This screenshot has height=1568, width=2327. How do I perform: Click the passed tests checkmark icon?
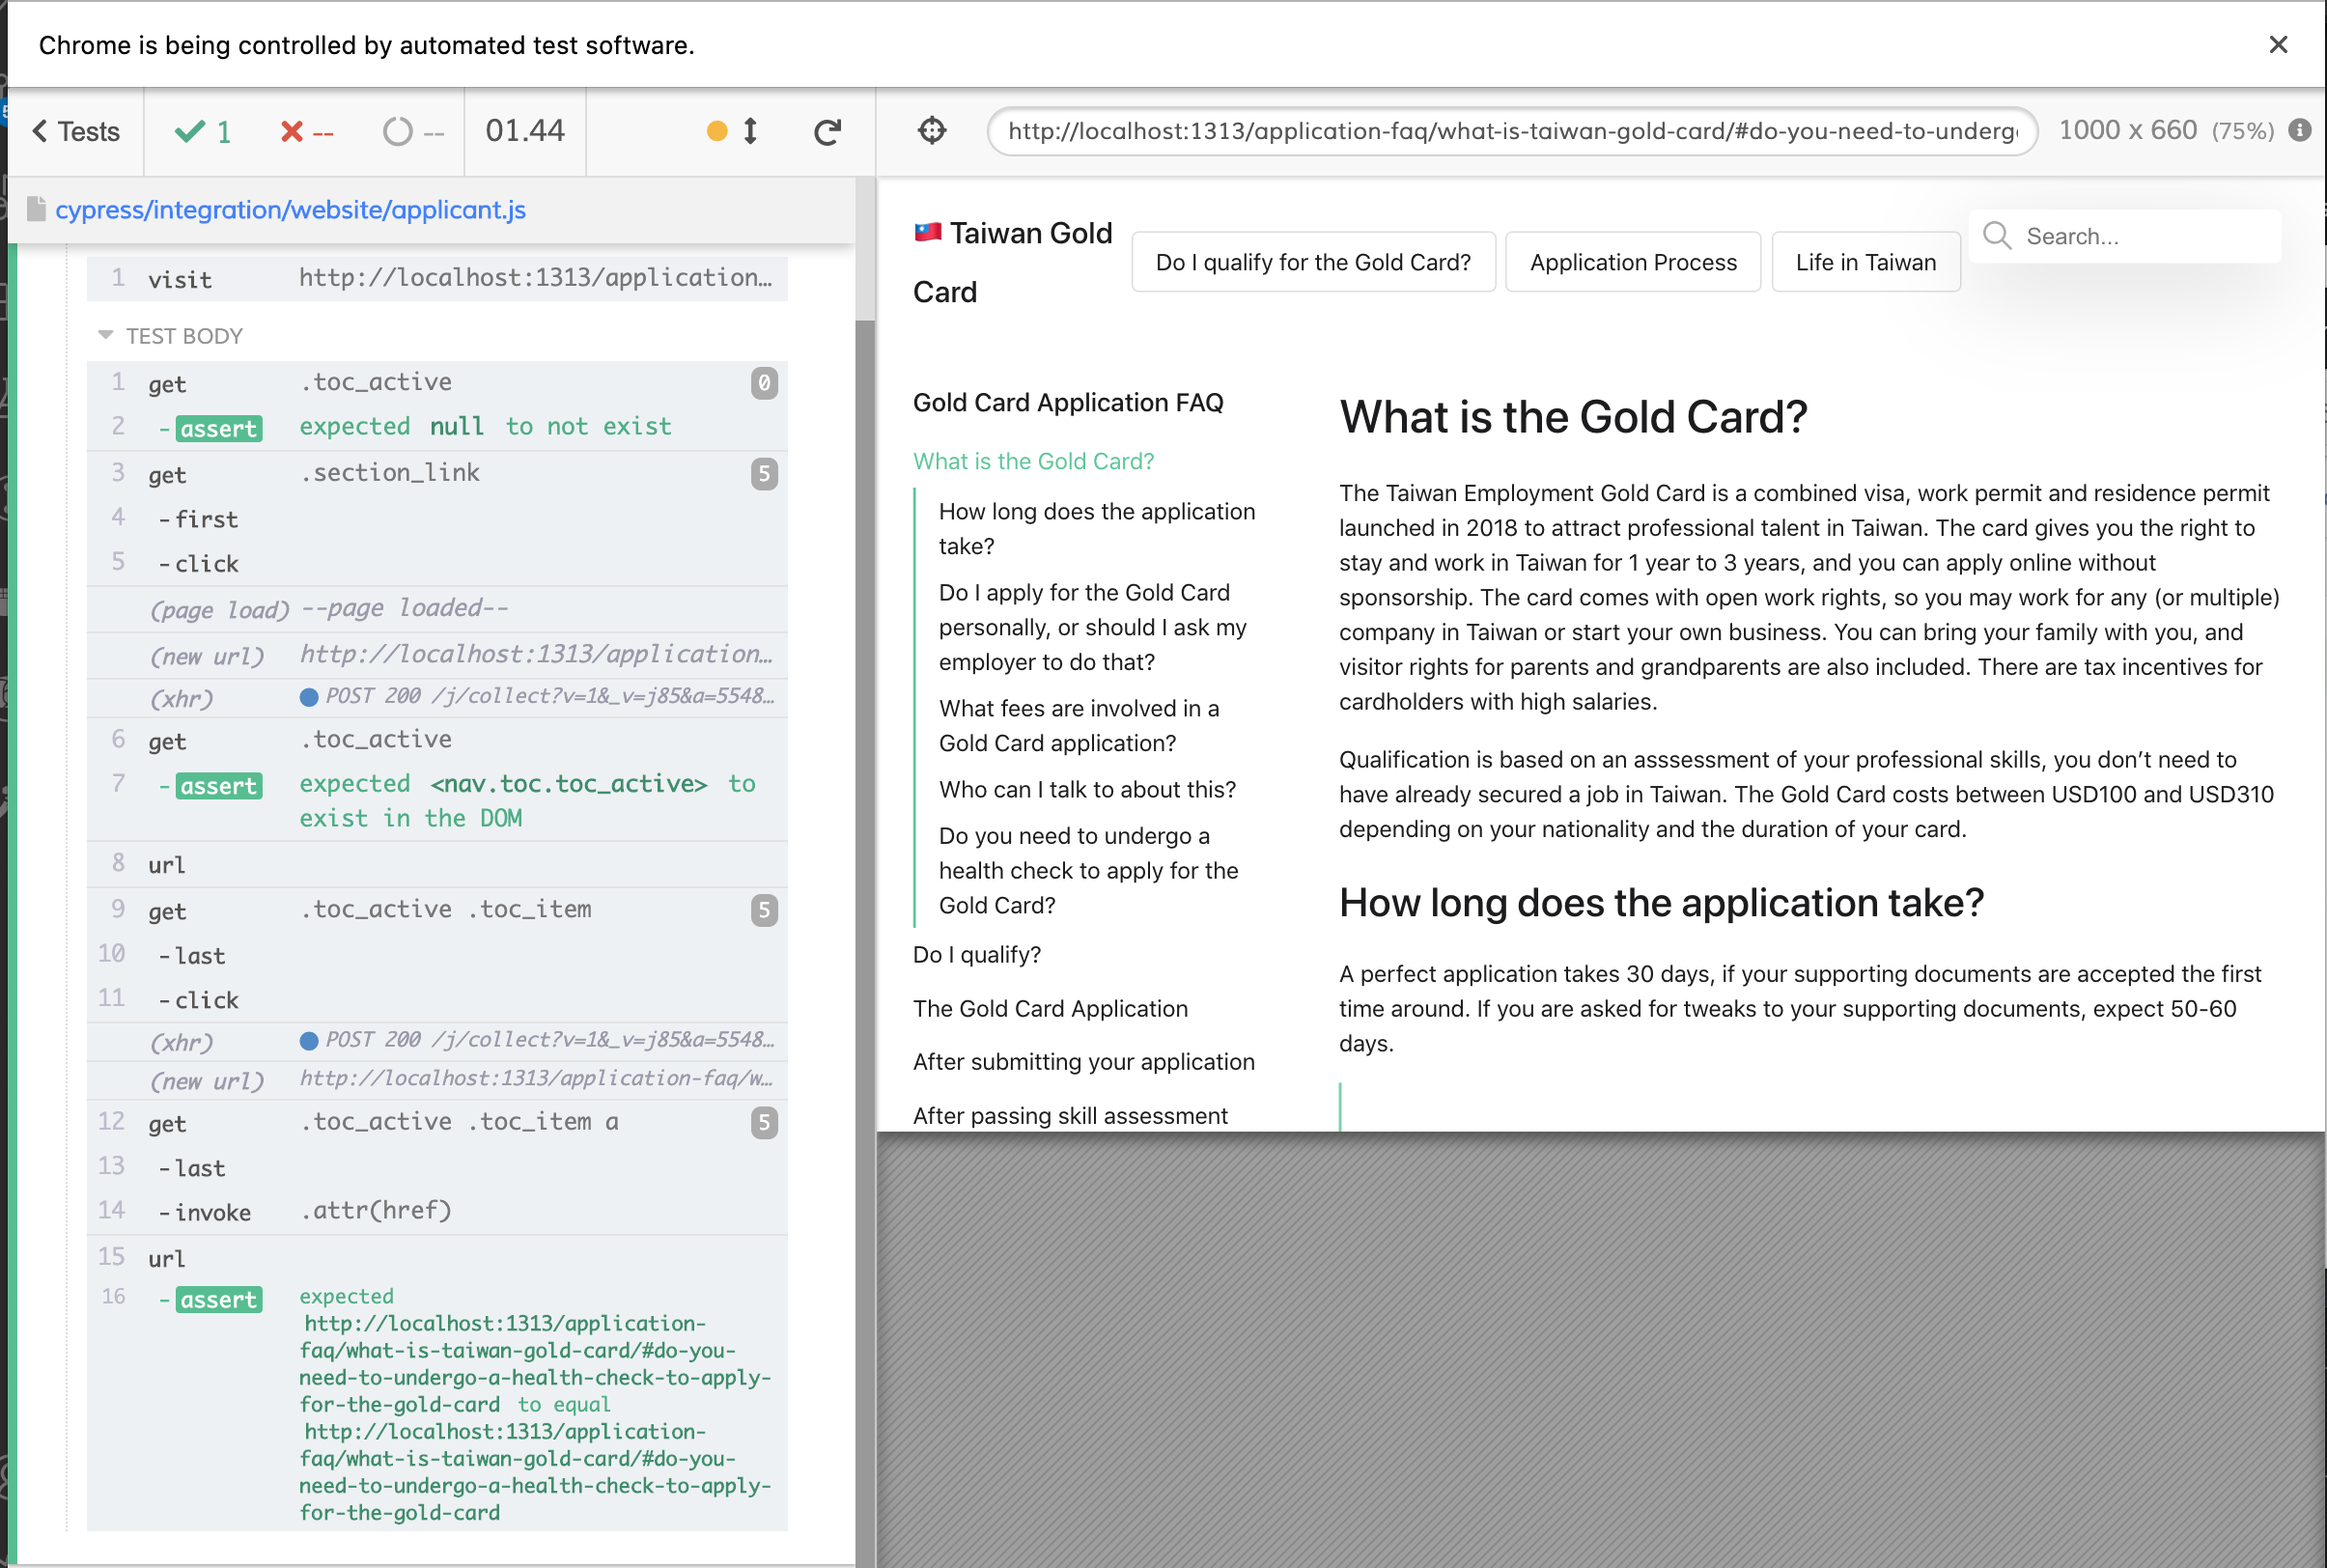189,131
